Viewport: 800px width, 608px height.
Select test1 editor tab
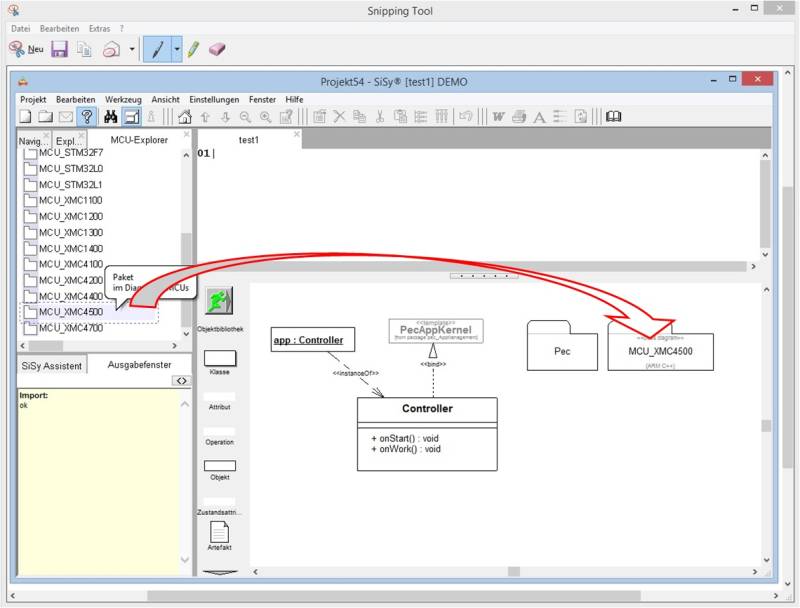(x=248, y=140)
